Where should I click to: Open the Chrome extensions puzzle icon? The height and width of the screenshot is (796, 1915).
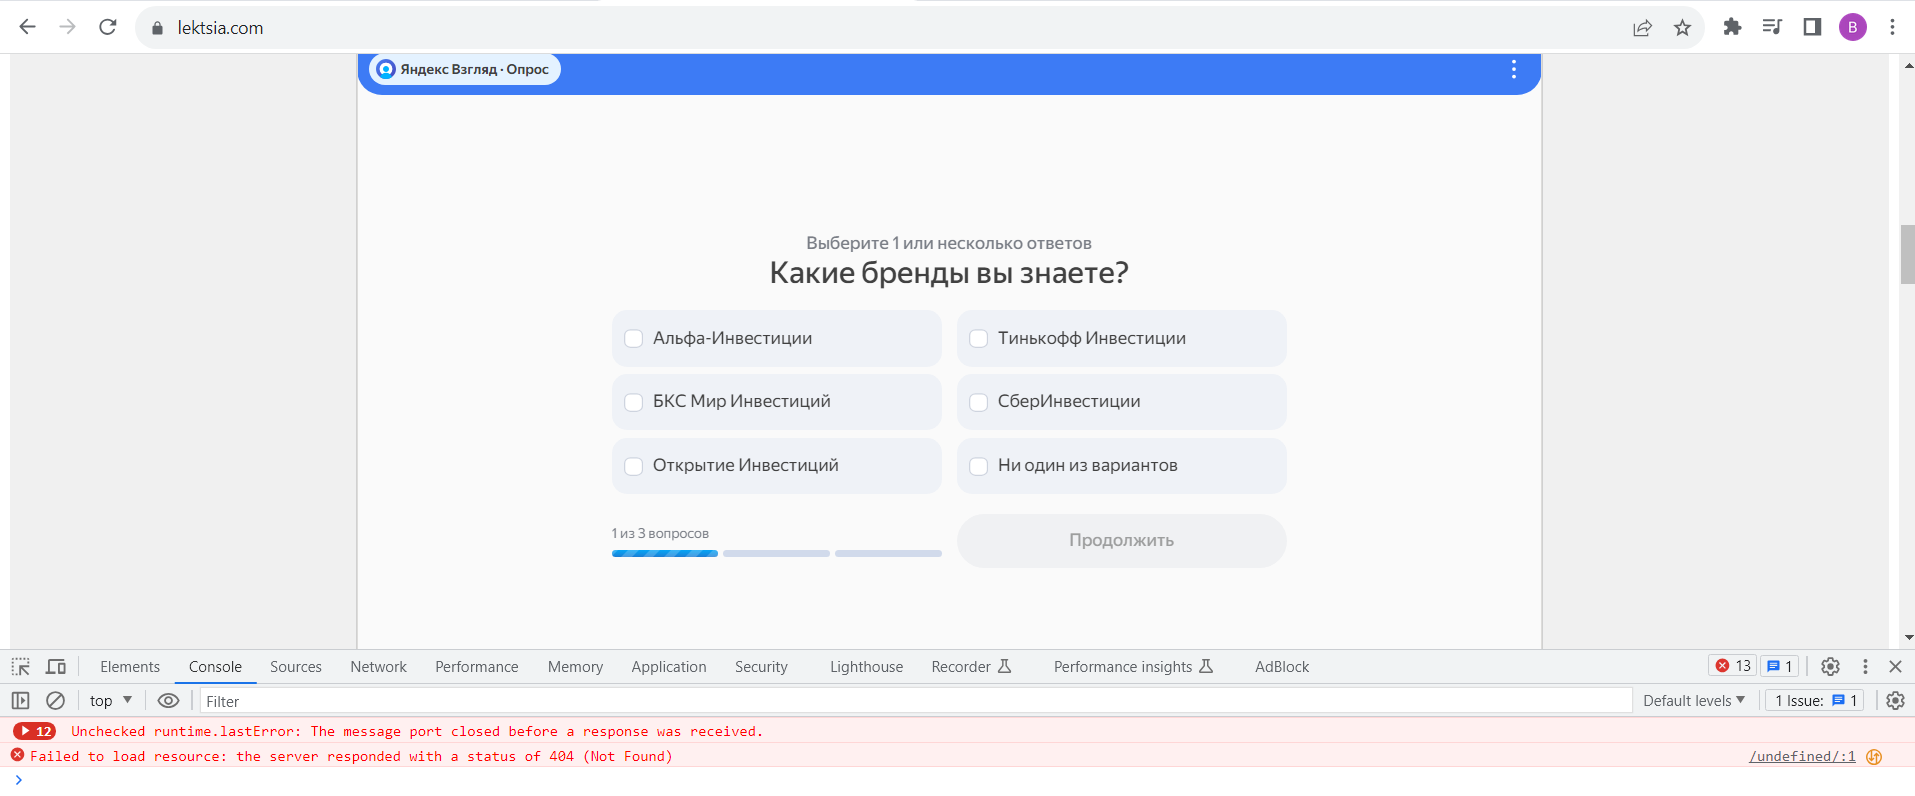pyautogui.click(x=1732, y=28)
